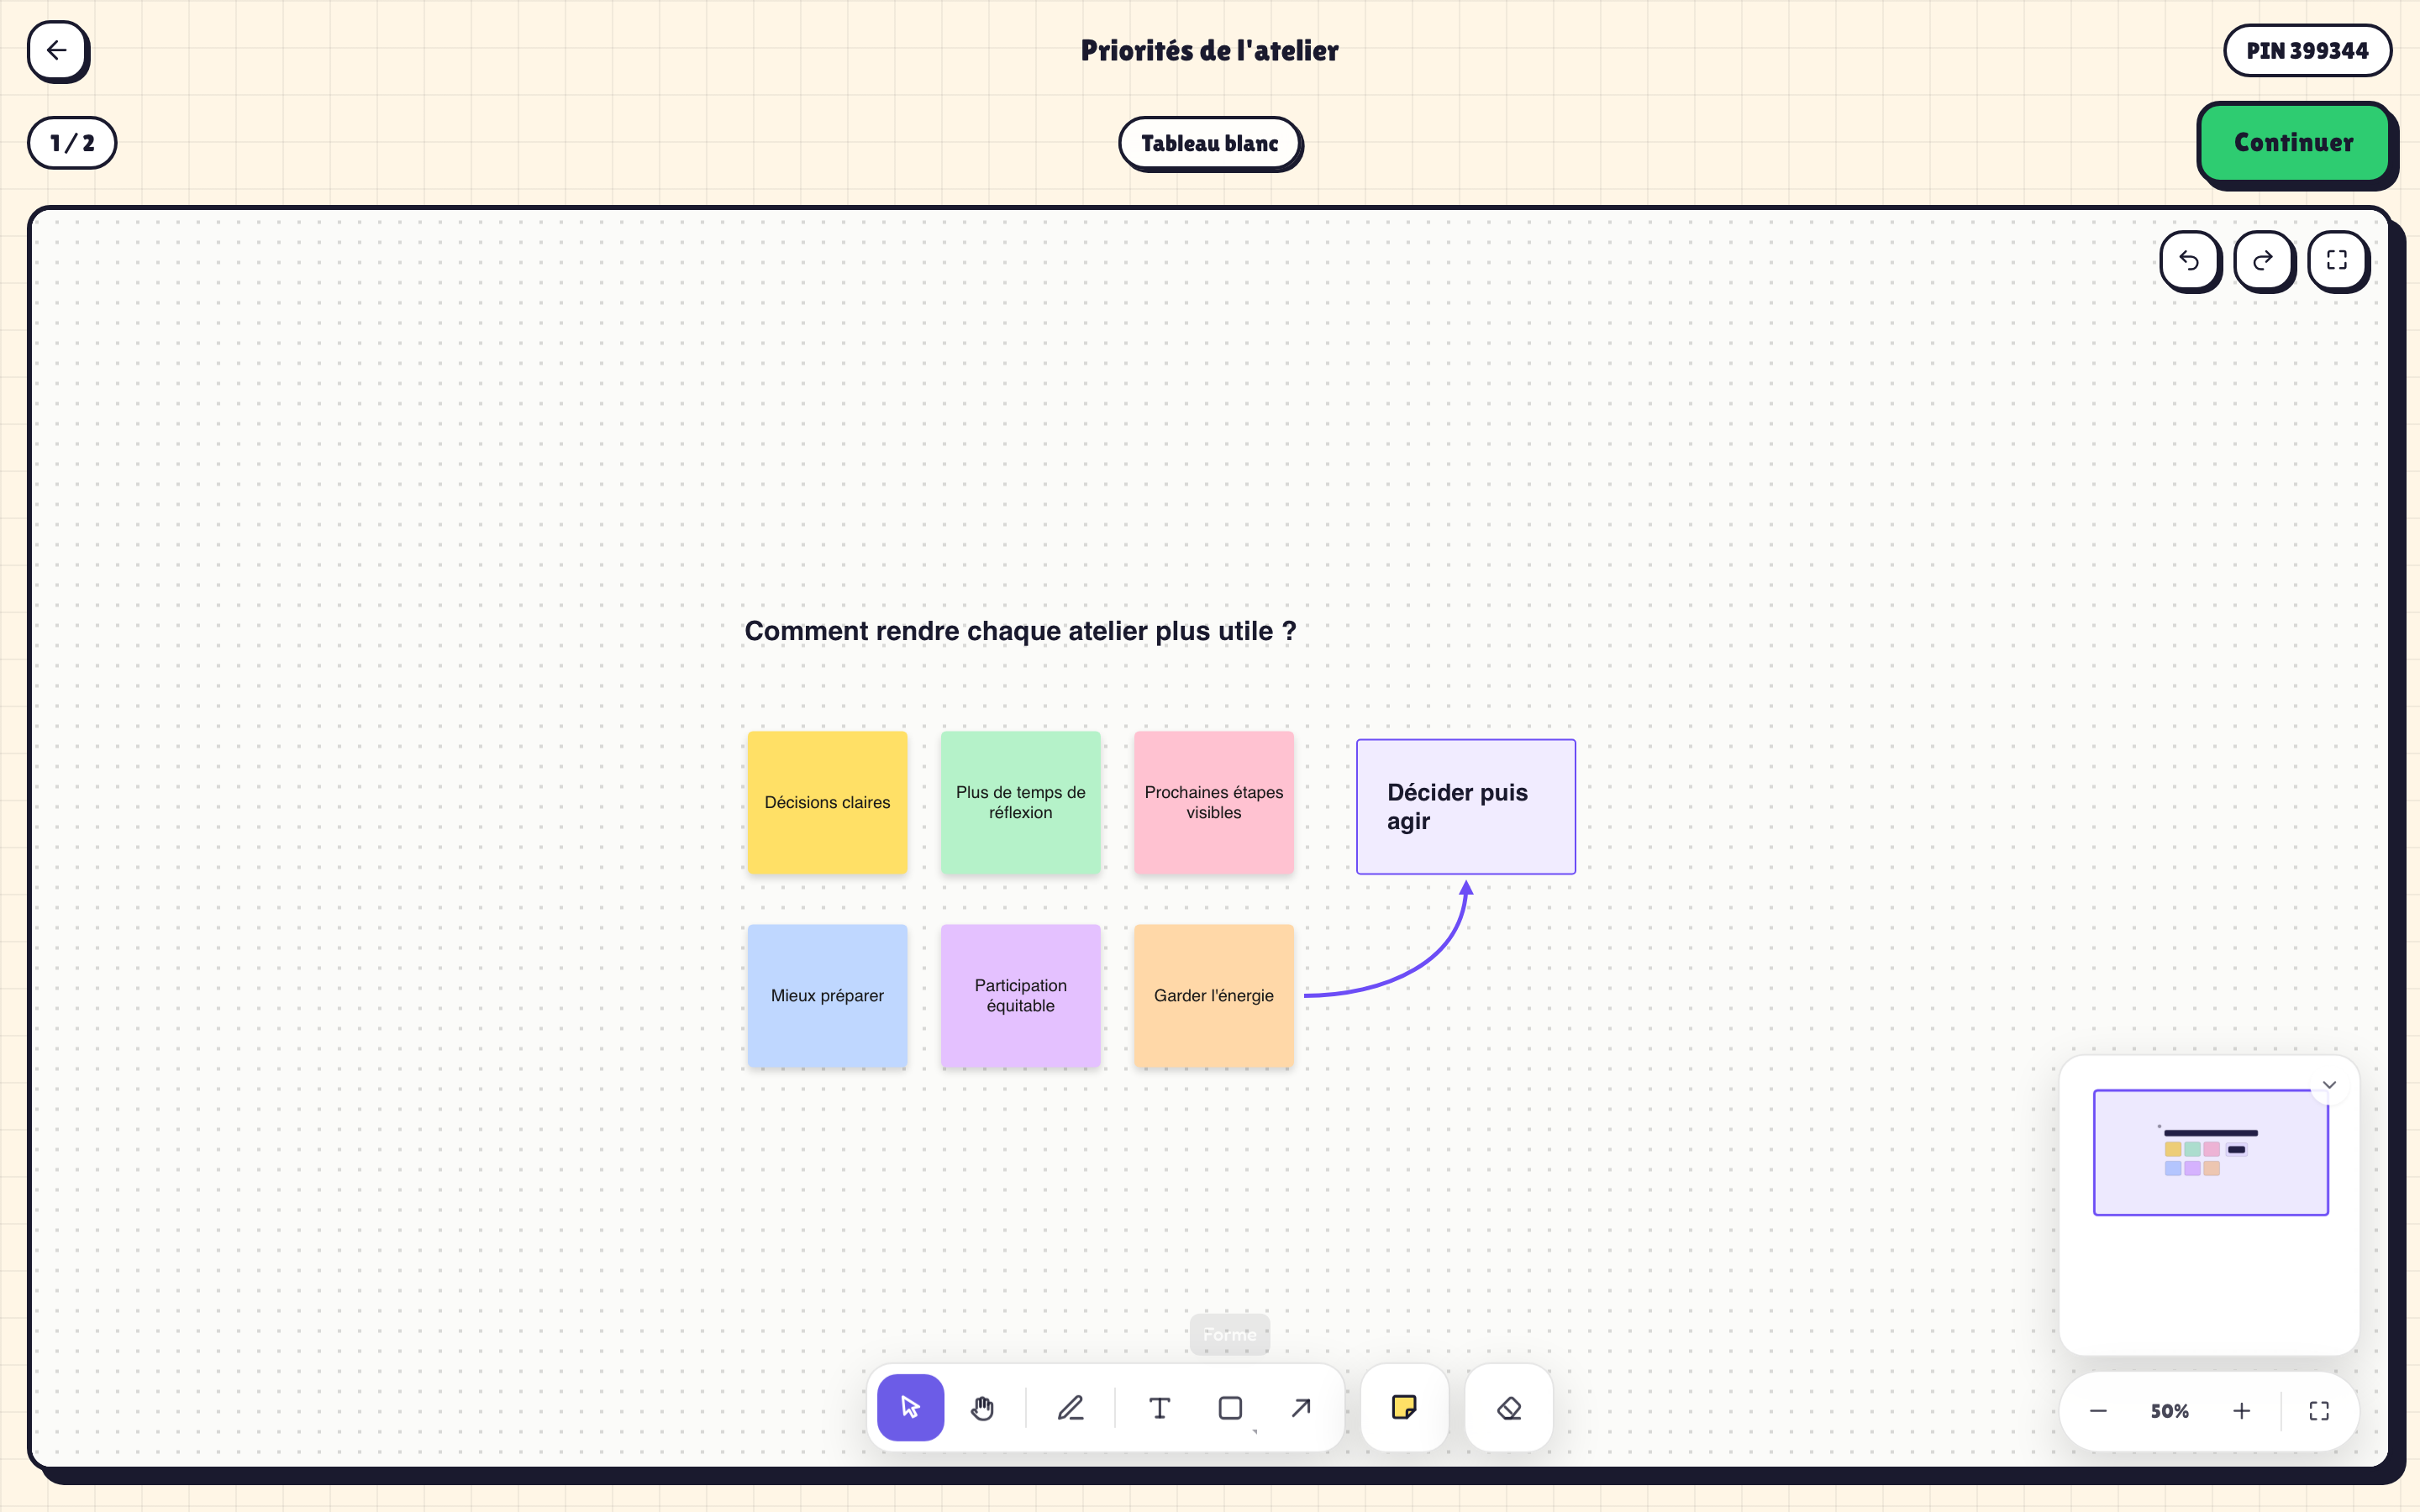Select the Décider puis agir box
The image size is (2420, 1512).
click(1465, 806)
